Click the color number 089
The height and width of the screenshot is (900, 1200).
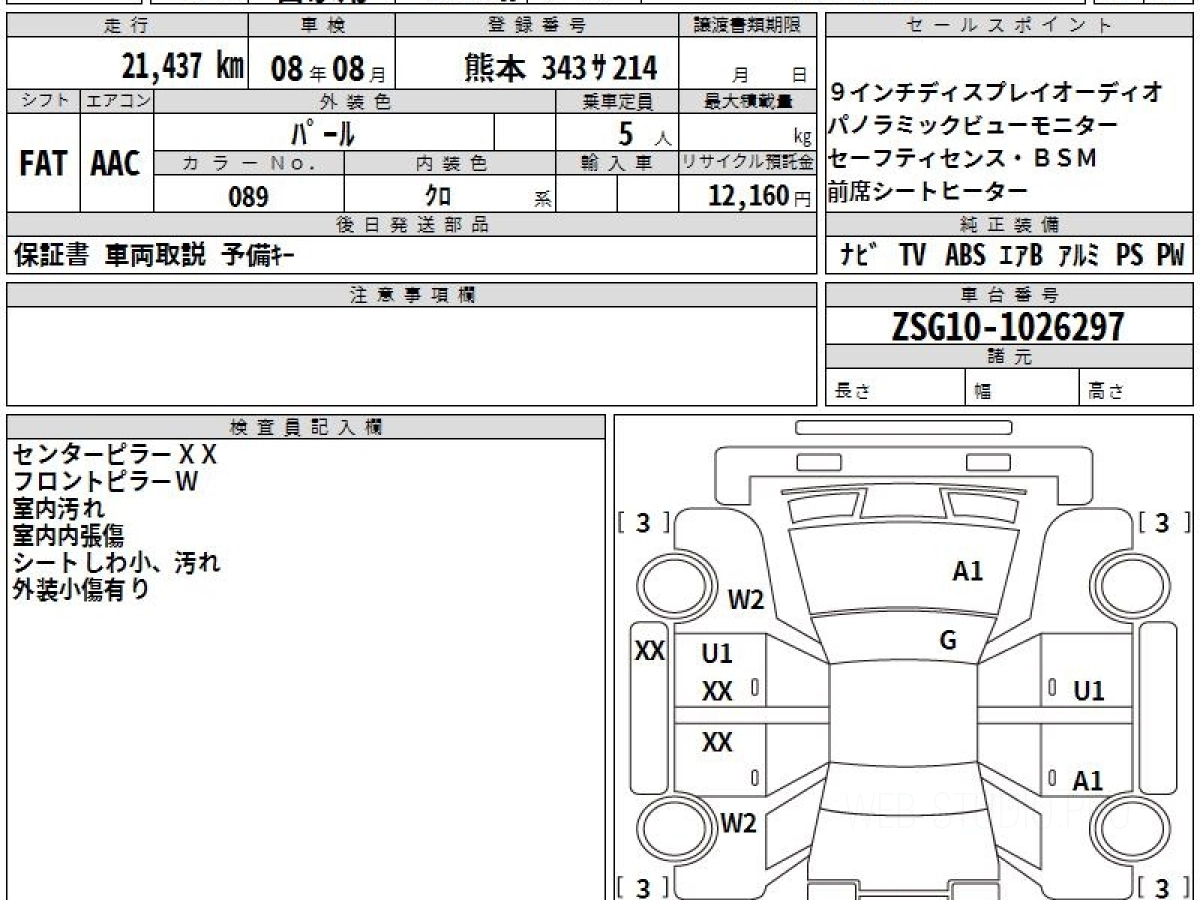[x=248, y=197]
